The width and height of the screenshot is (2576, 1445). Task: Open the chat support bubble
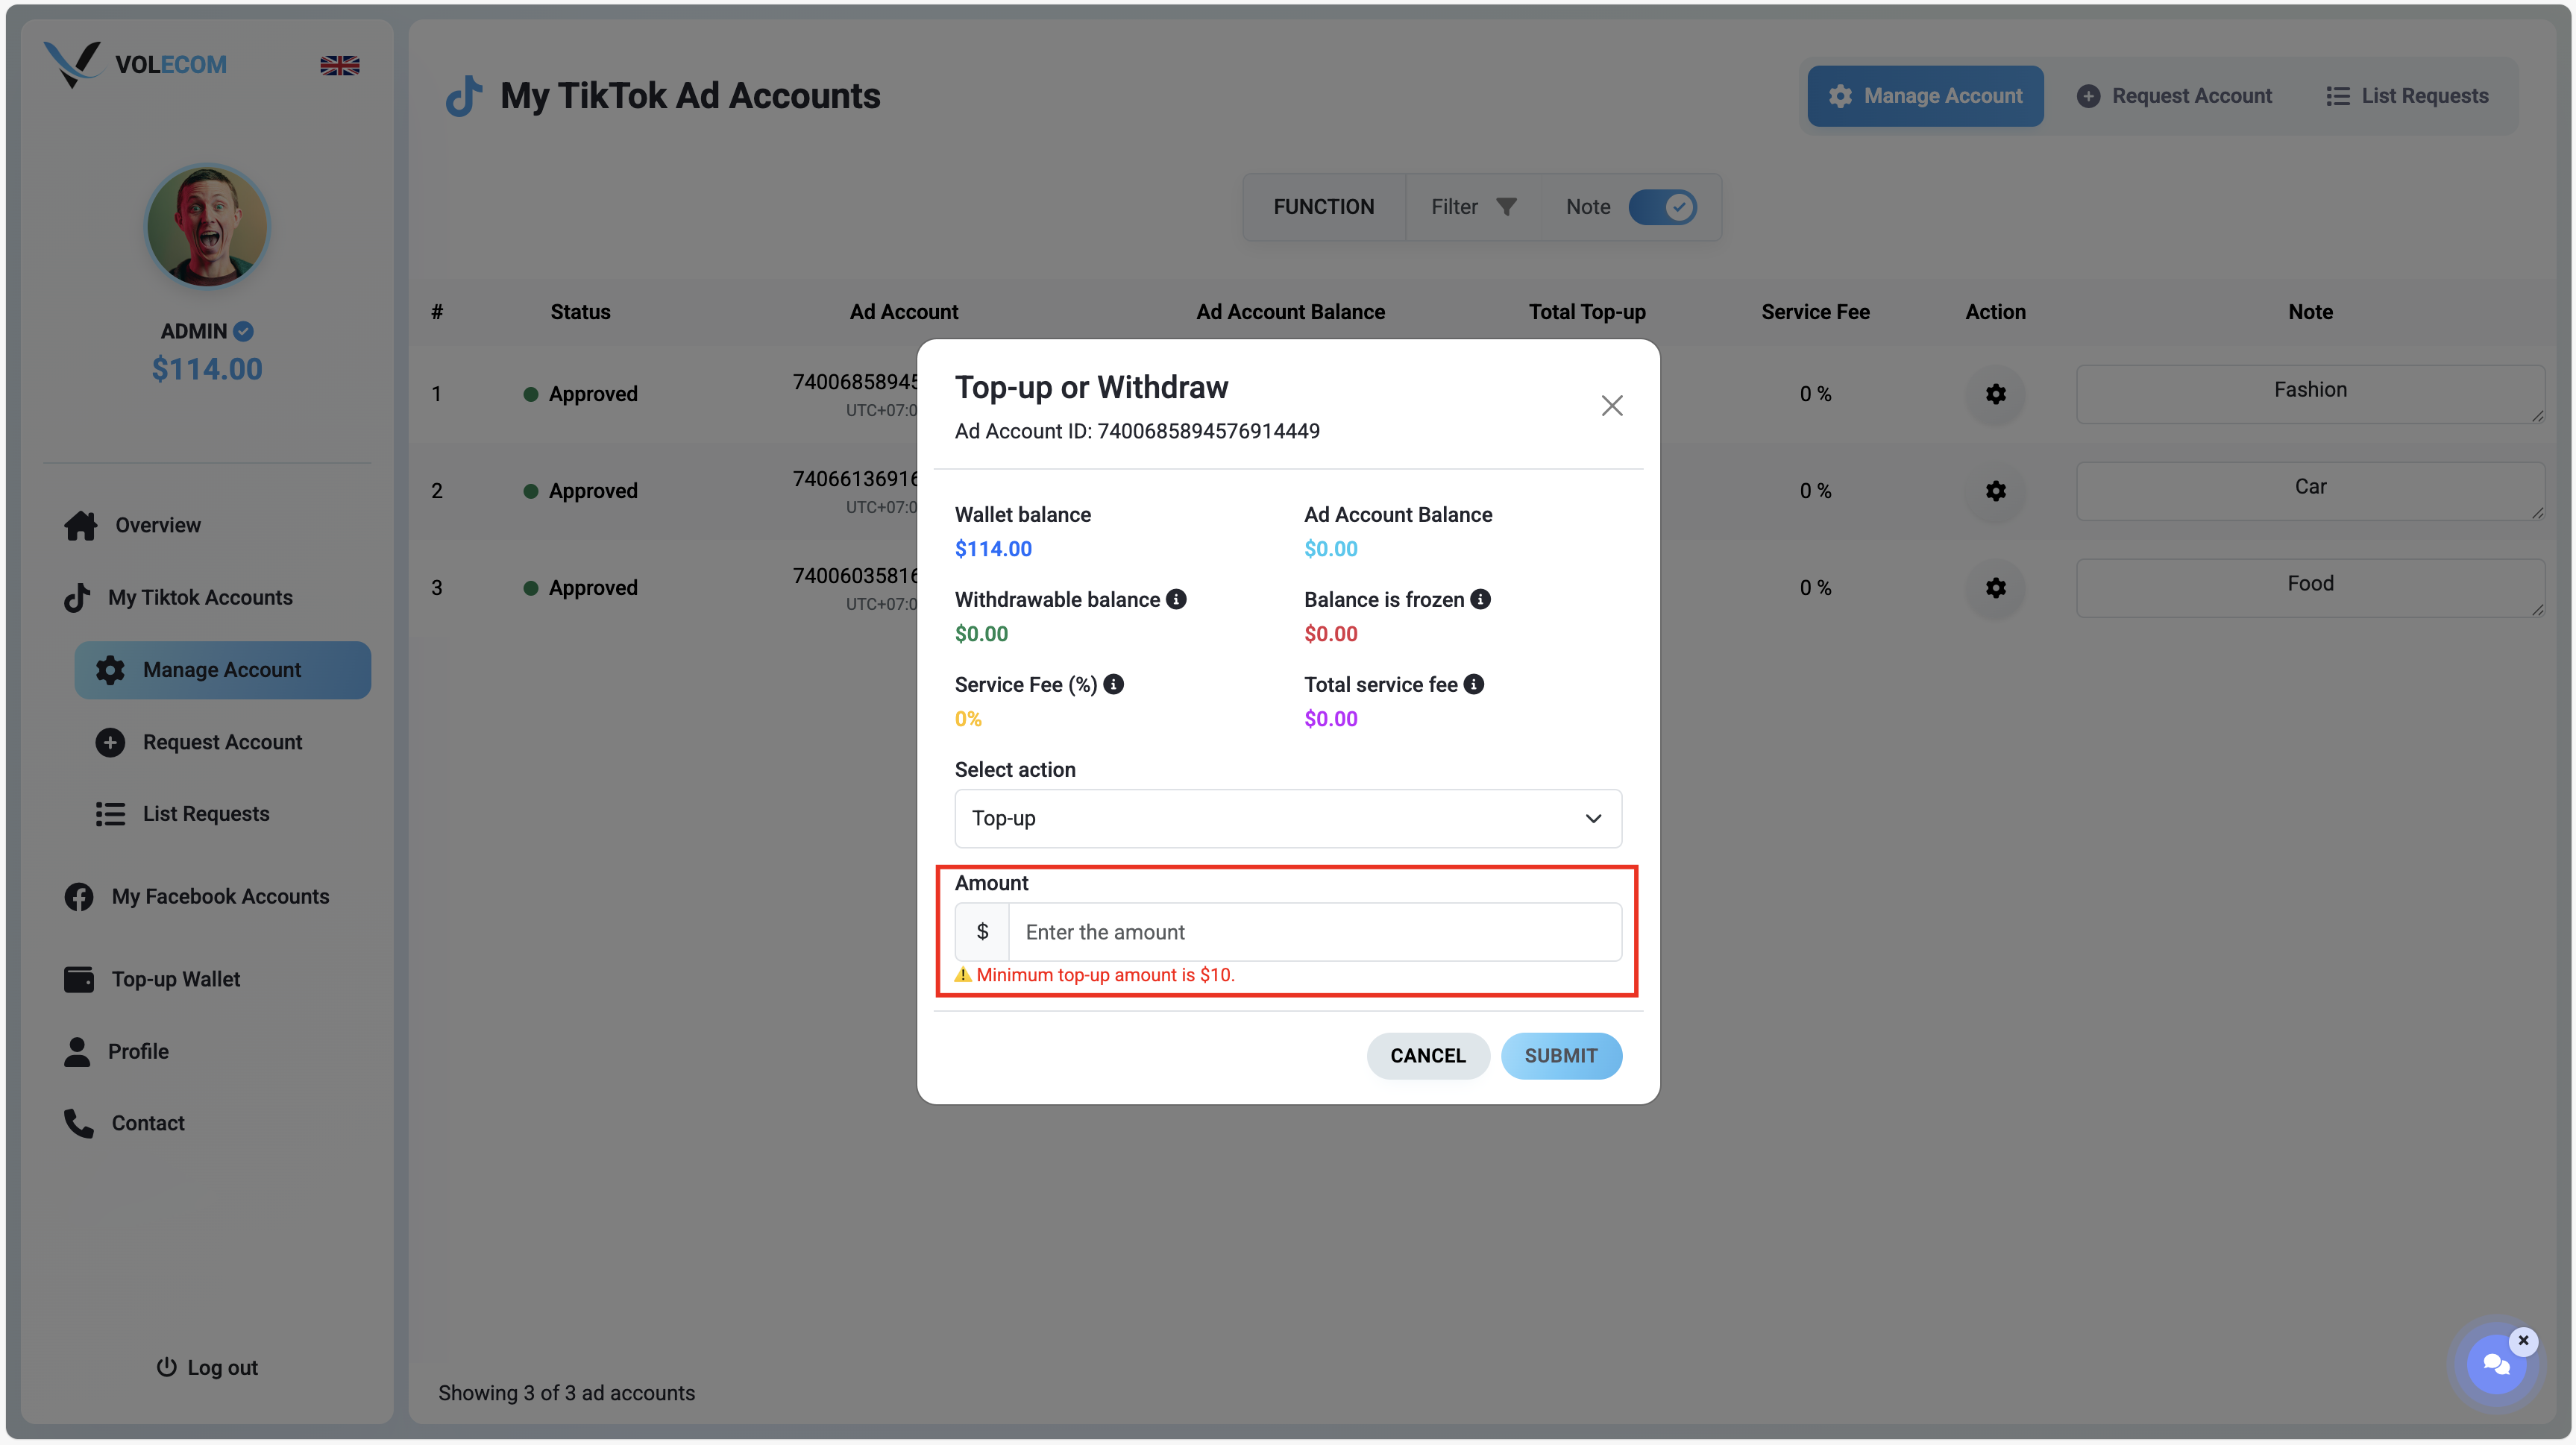pos(2495,1365)
